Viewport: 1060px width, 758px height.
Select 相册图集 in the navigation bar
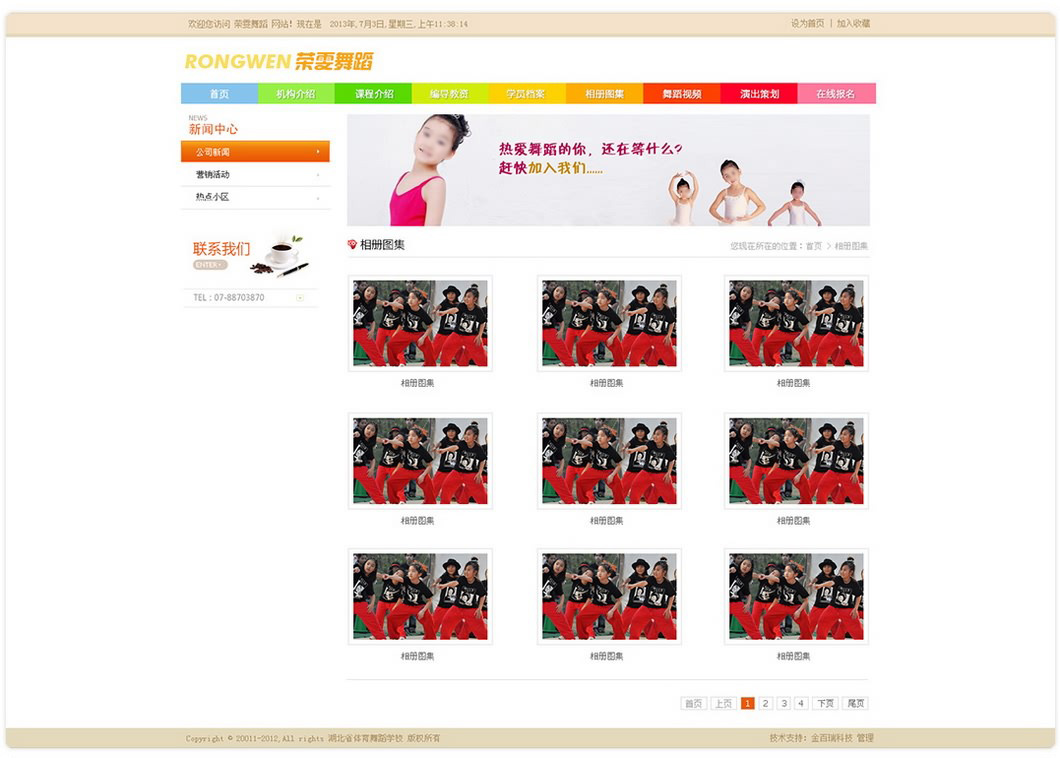pyautogui.click(x=604, y=93)
